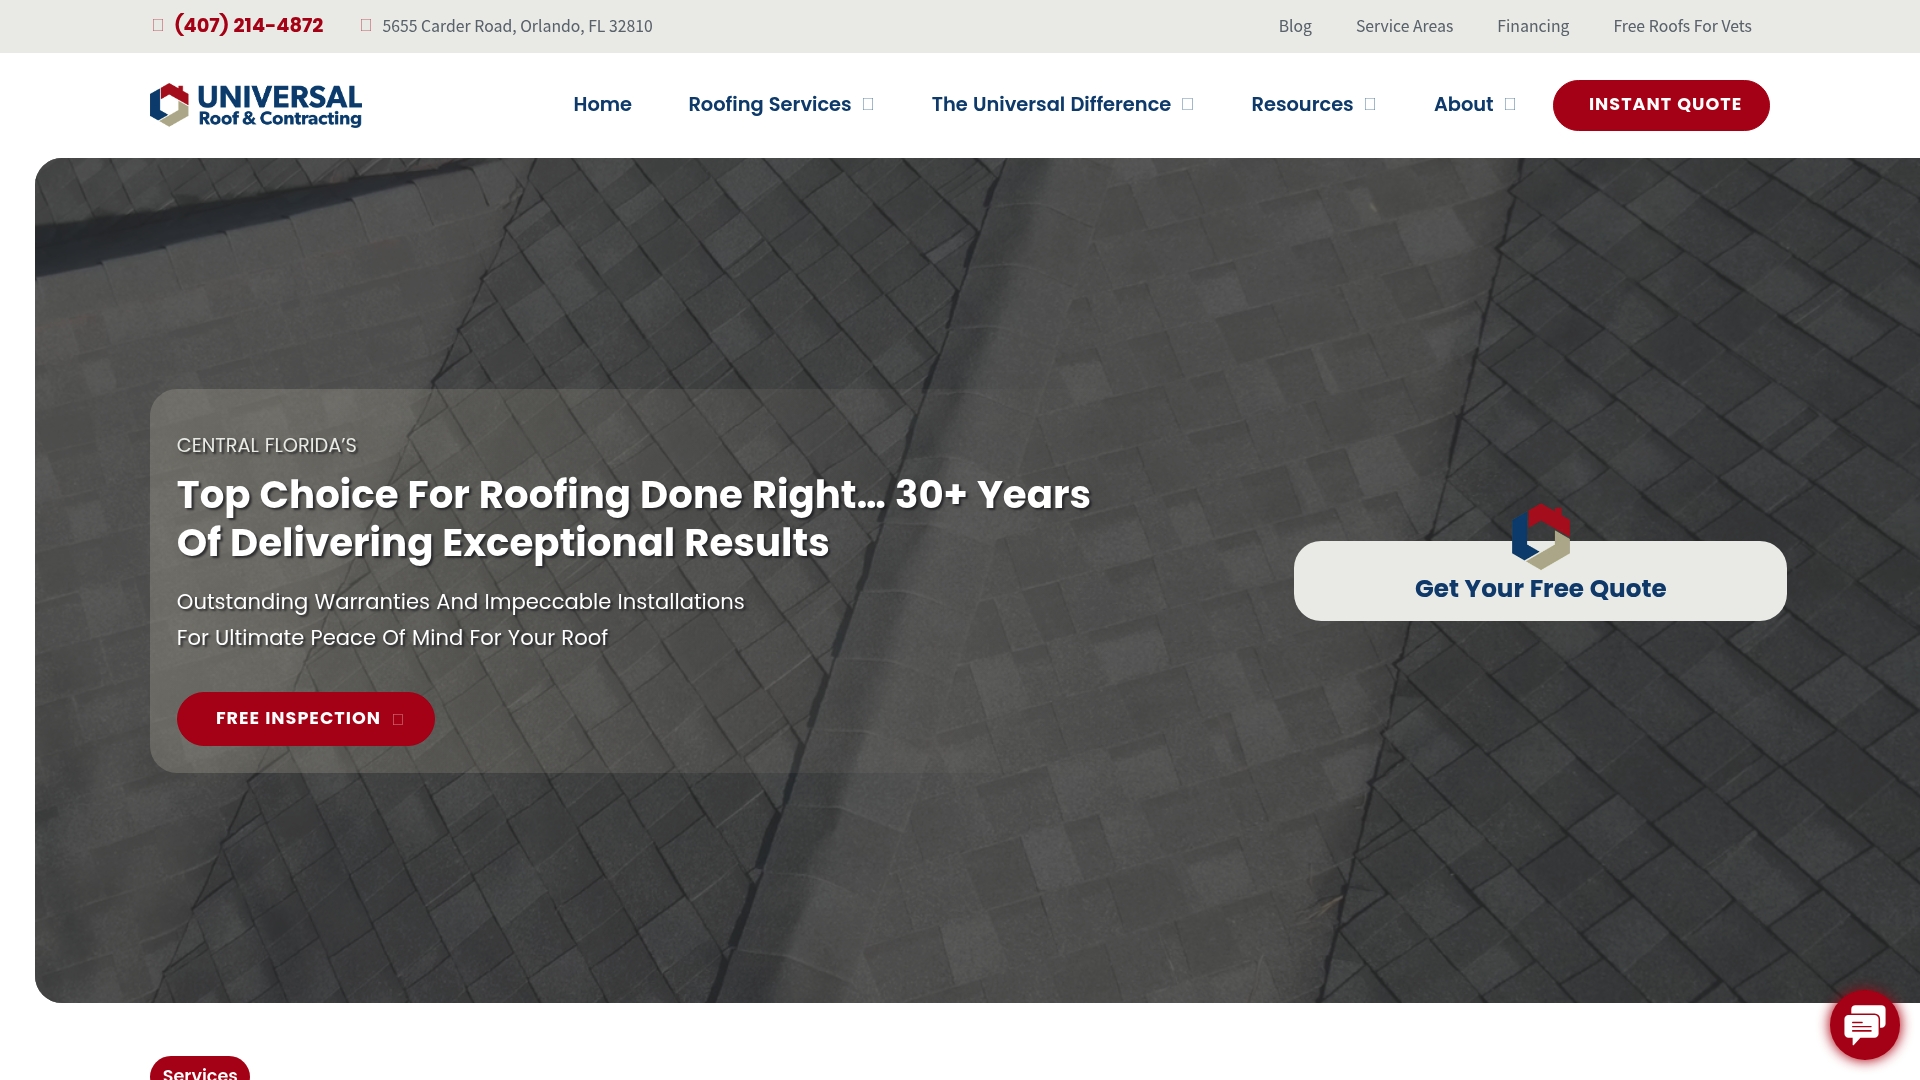The height and width of the screenshot is (1080, 1920).
Task: Open the Financing link
Action: (1533, 26)
